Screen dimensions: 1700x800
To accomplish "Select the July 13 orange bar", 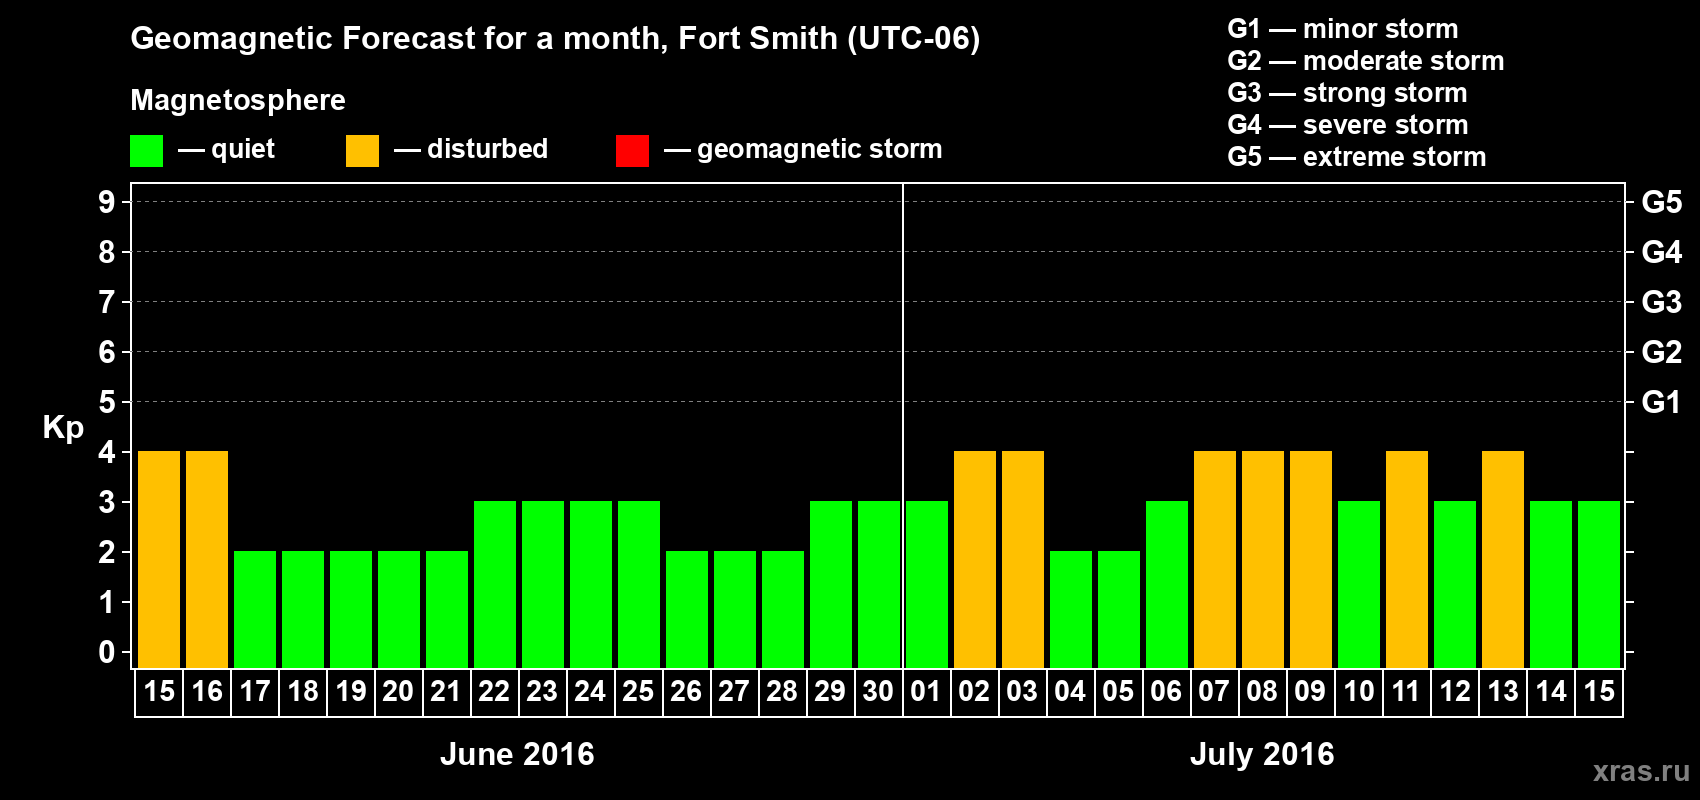I will click(x=1503, y=560).
